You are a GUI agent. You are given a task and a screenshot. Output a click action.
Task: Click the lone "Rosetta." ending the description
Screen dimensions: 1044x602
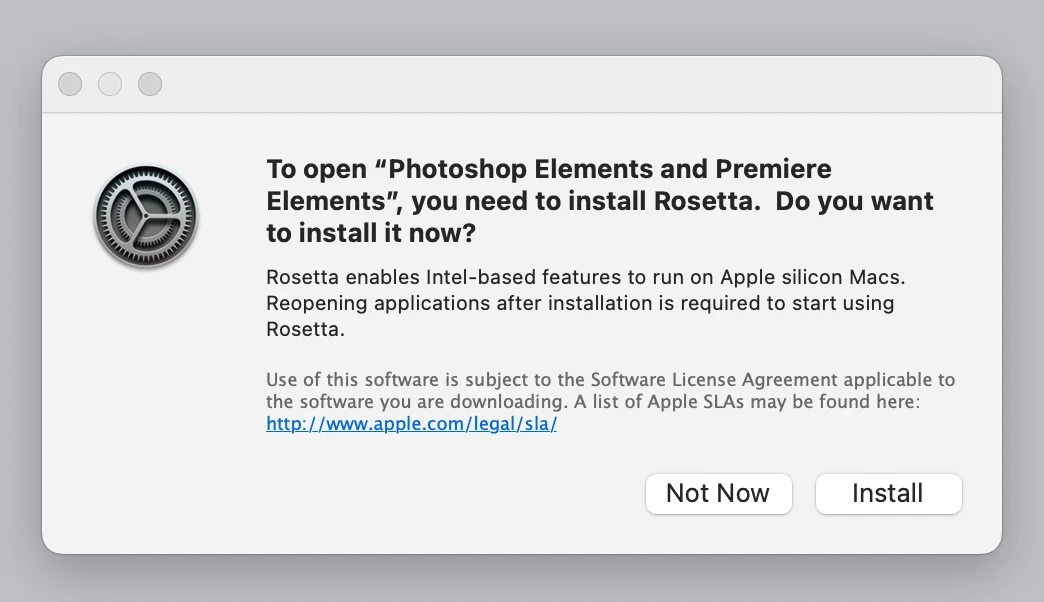[305, 328]
